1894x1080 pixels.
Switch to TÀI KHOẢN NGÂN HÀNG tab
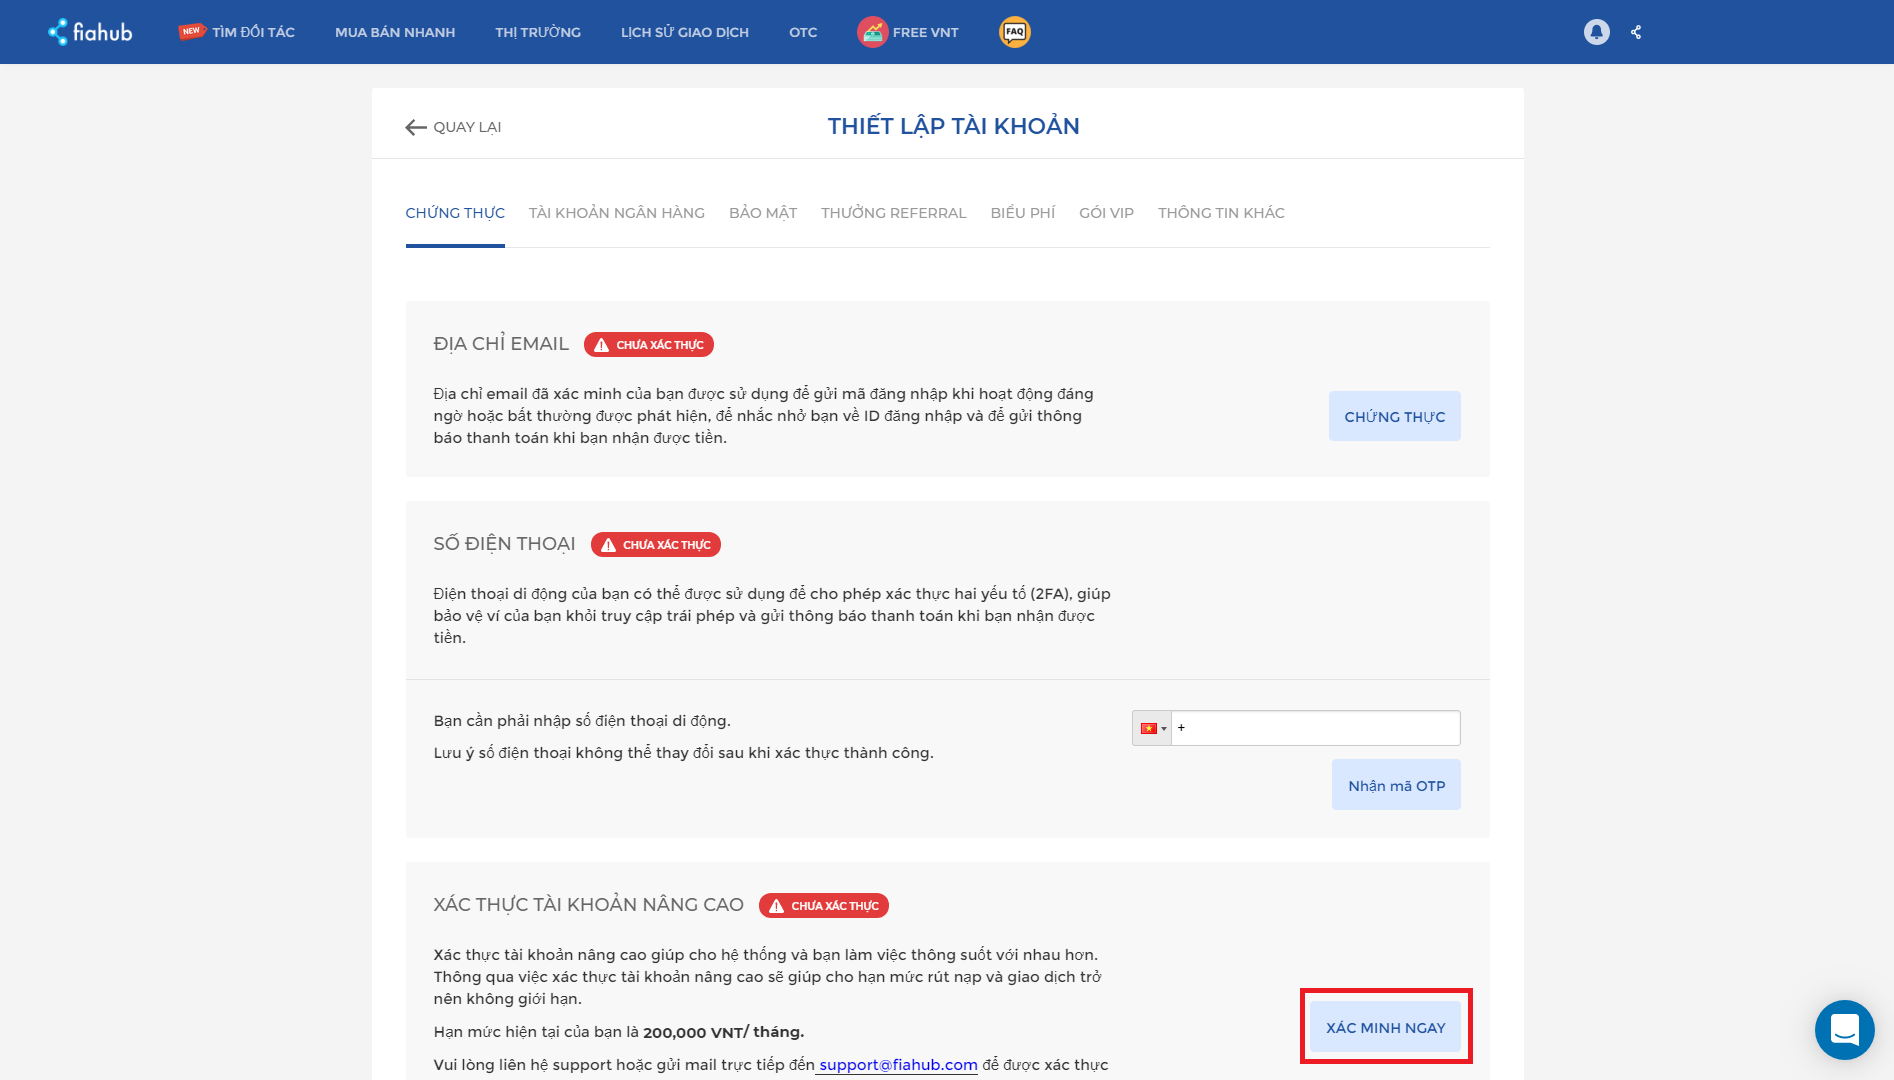[x=615, y=212]
